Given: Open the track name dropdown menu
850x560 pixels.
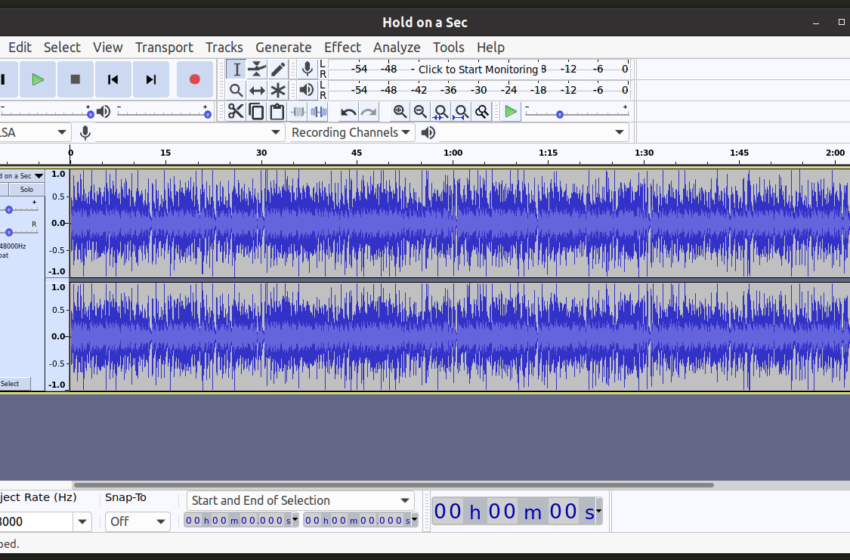Looking at the screenshot, I should coord(38,176).
